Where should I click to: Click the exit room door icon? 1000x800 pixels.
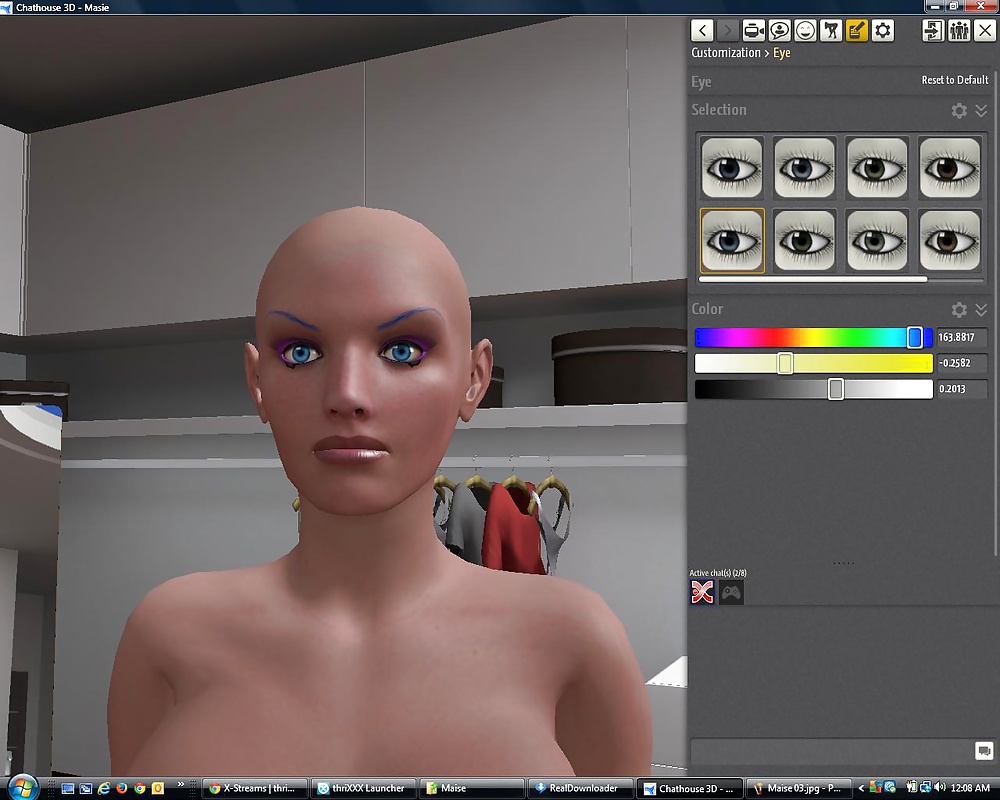[x=933, y=31]
